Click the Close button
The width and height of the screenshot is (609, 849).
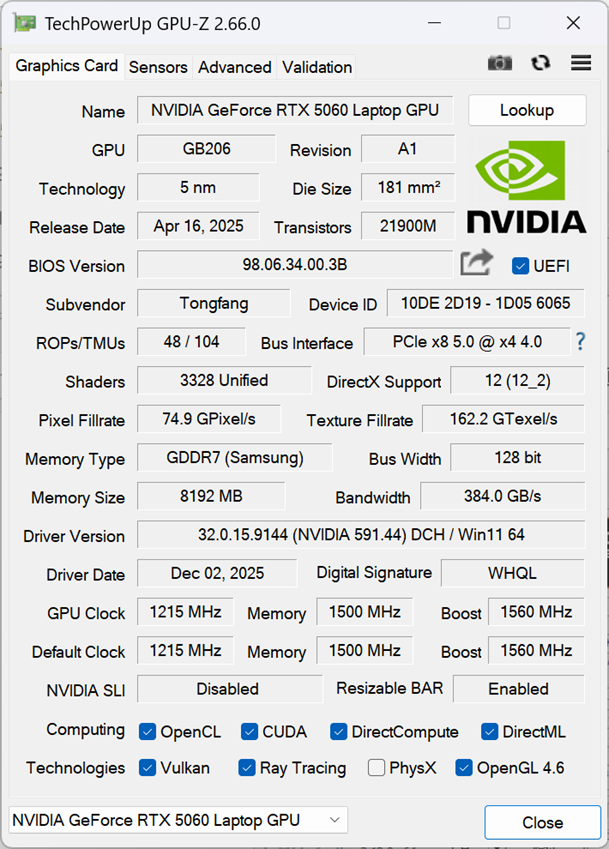542,822
